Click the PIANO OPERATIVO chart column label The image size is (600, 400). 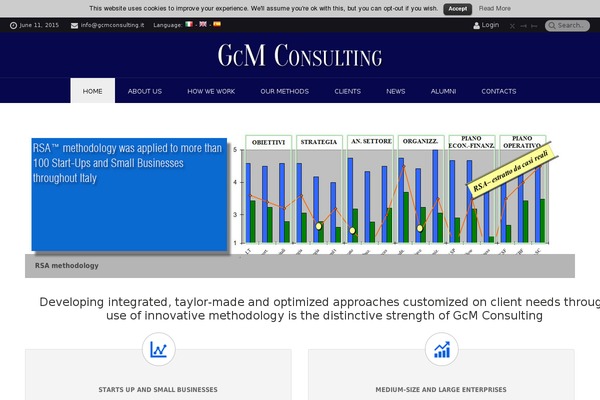click(x=522, y=142)
